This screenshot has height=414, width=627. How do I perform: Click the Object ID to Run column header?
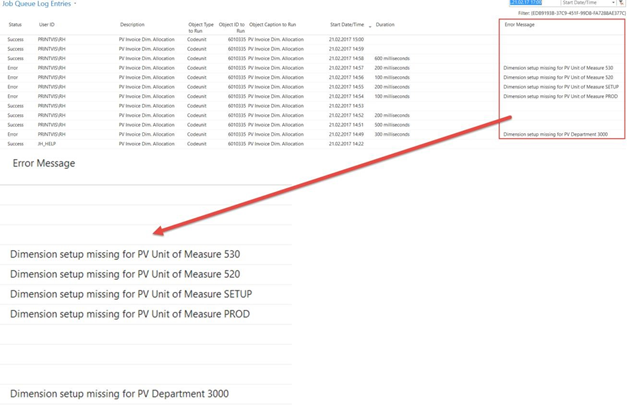click(x=232, y=28)
